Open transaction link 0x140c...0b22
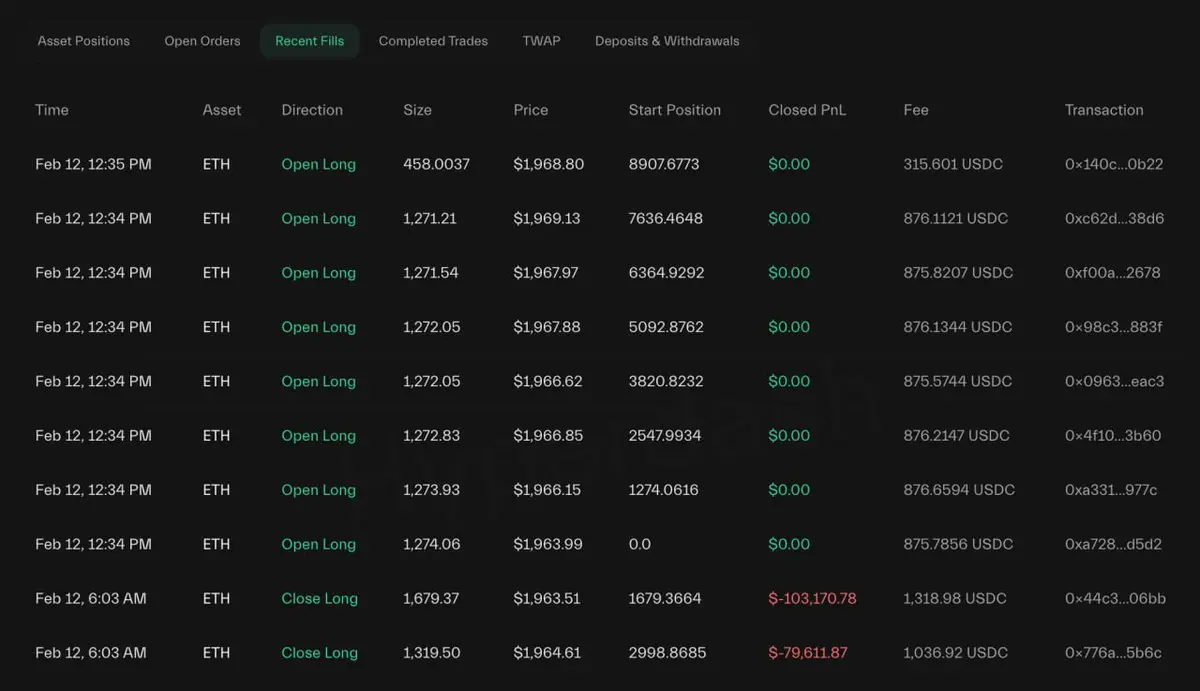The width and height of the screenshot is (1200, 691). pyautogui.click(x=1114, y=164)
